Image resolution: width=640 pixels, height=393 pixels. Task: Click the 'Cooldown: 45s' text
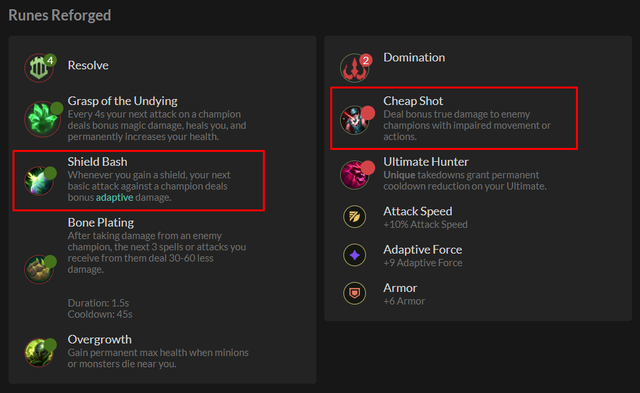tap(100, 315)
